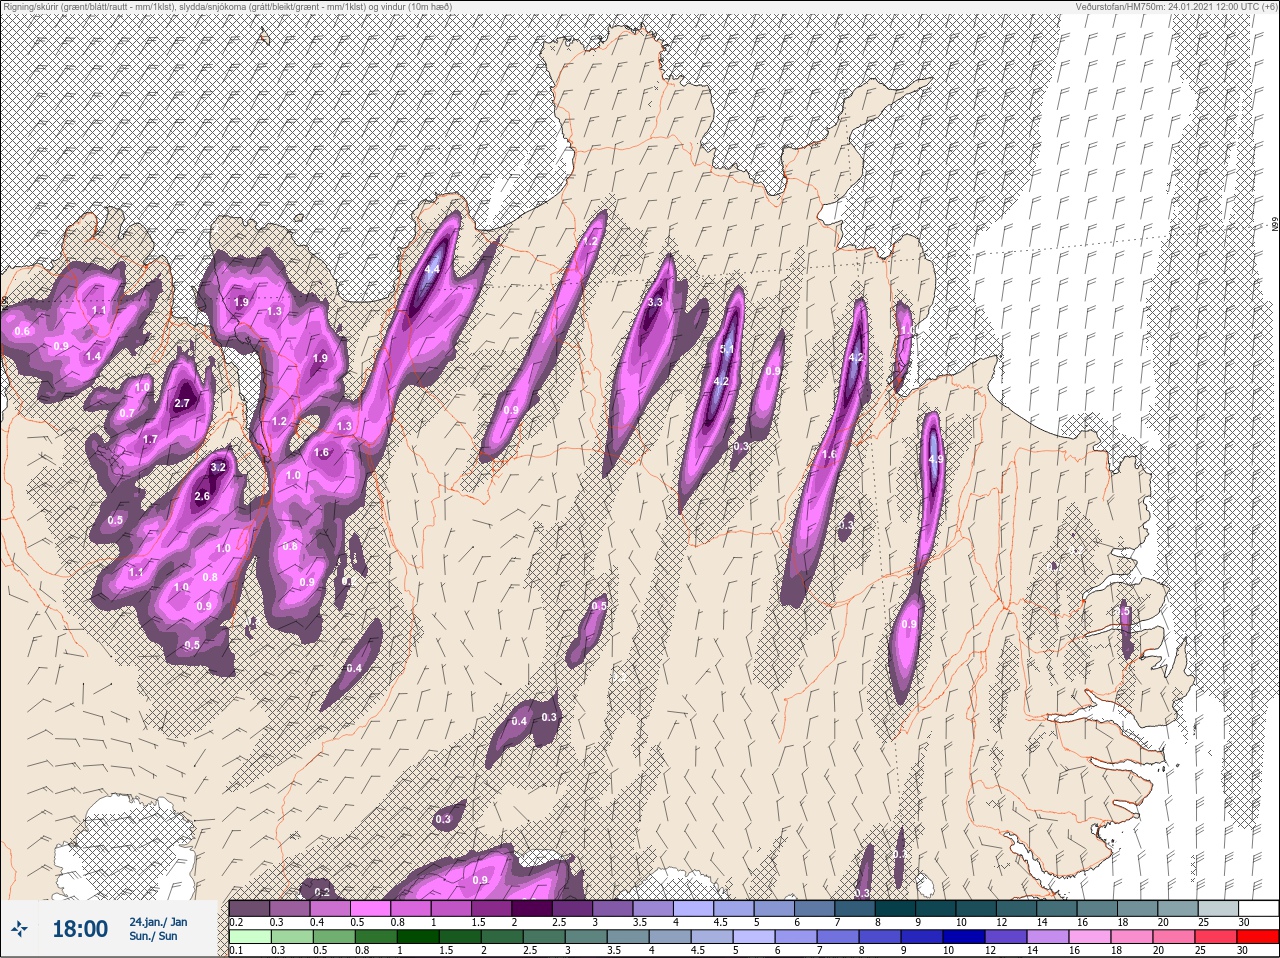Click the 0.7 snowfall value on the map
The width and height of the screenshot is (1280, 958).
pyautogui.click(x=127, y=413)
